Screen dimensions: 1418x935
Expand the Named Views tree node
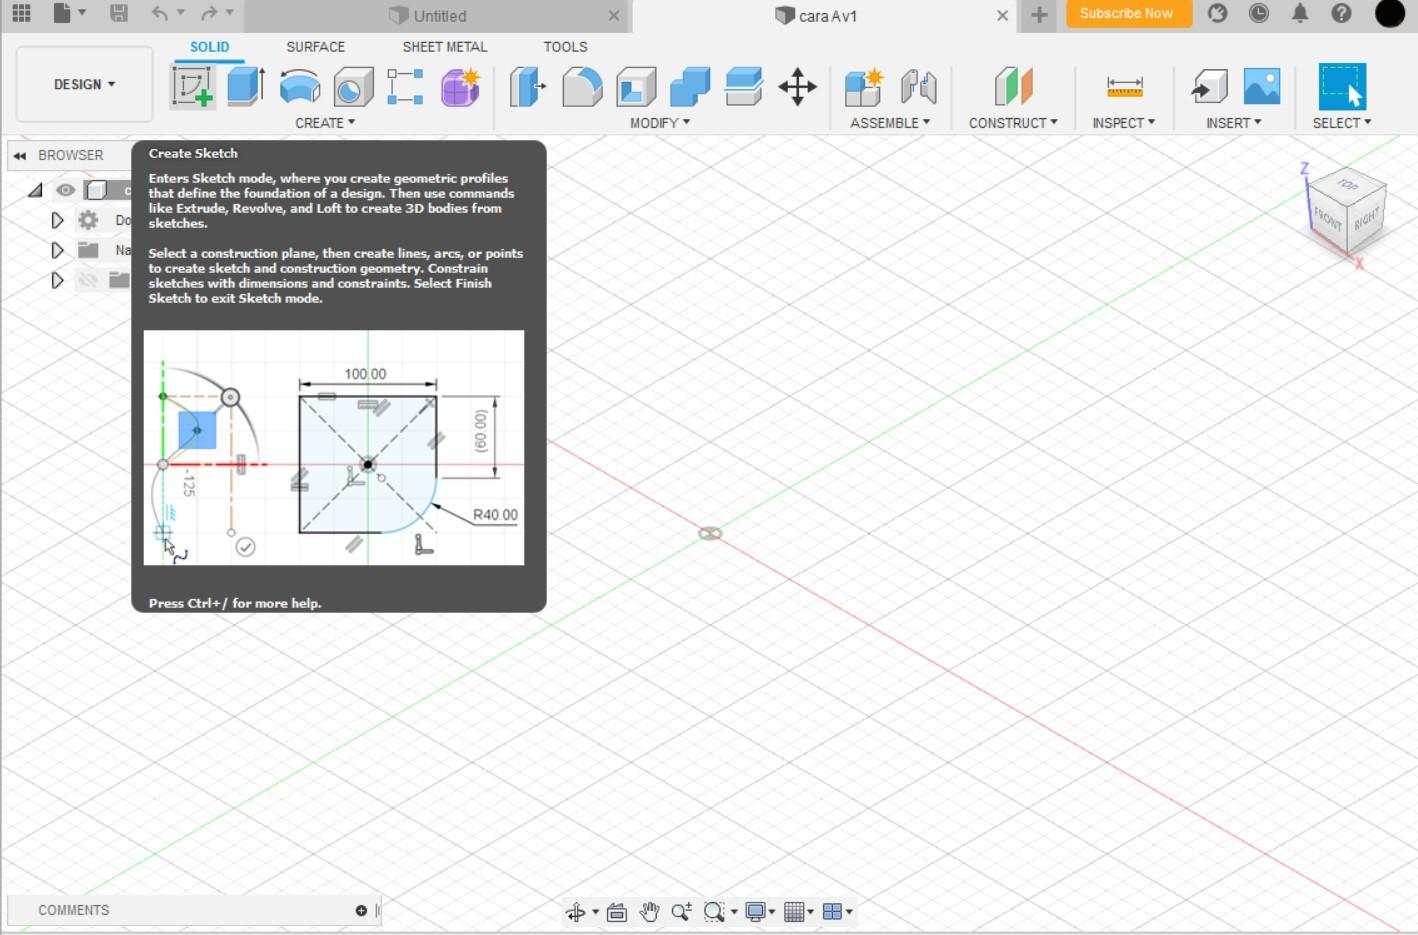57,250
